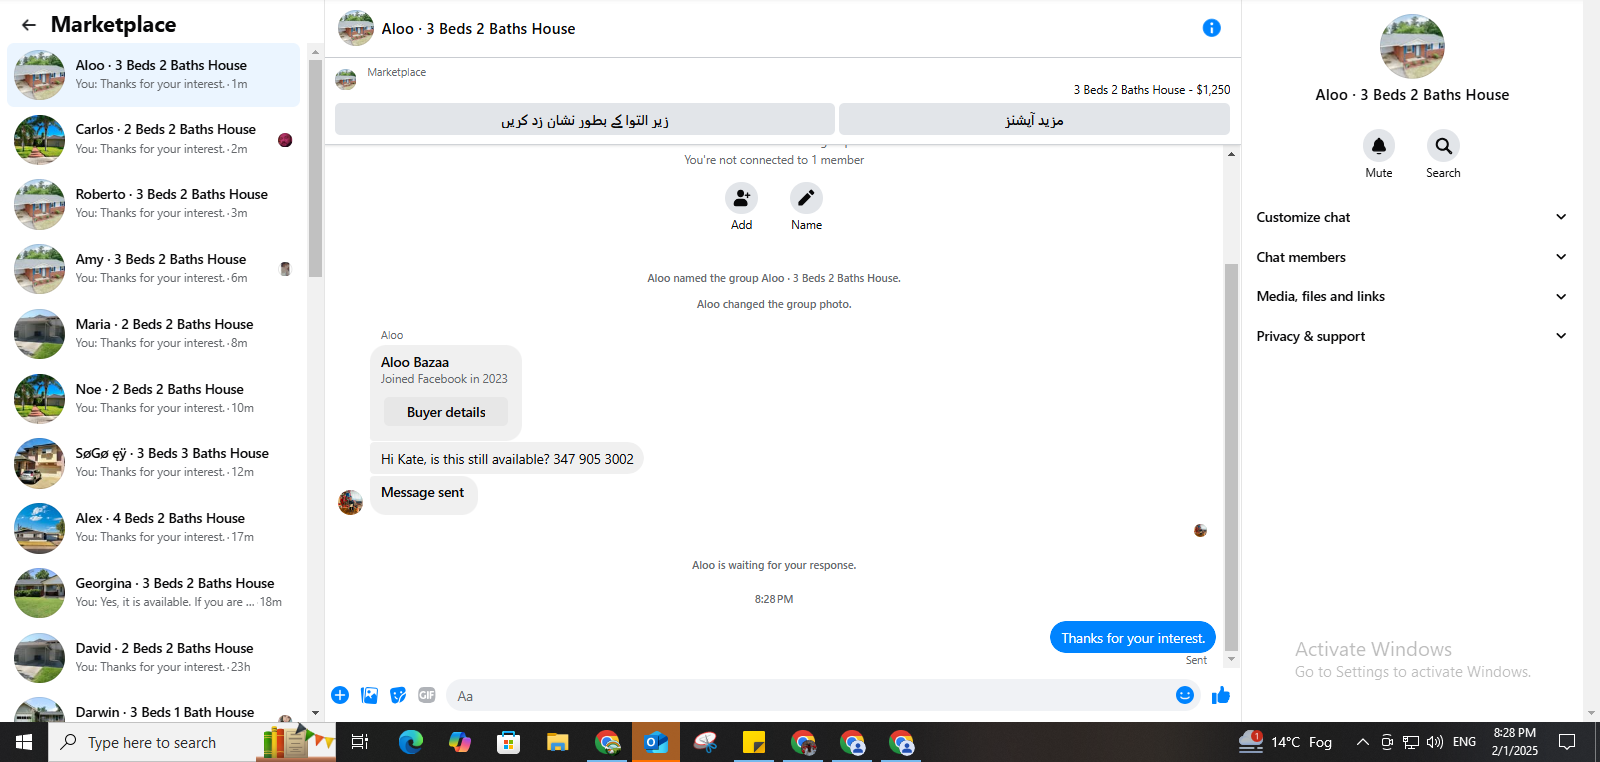
Task: Click the Buyer details button
Action: click(x=446, y=412)
